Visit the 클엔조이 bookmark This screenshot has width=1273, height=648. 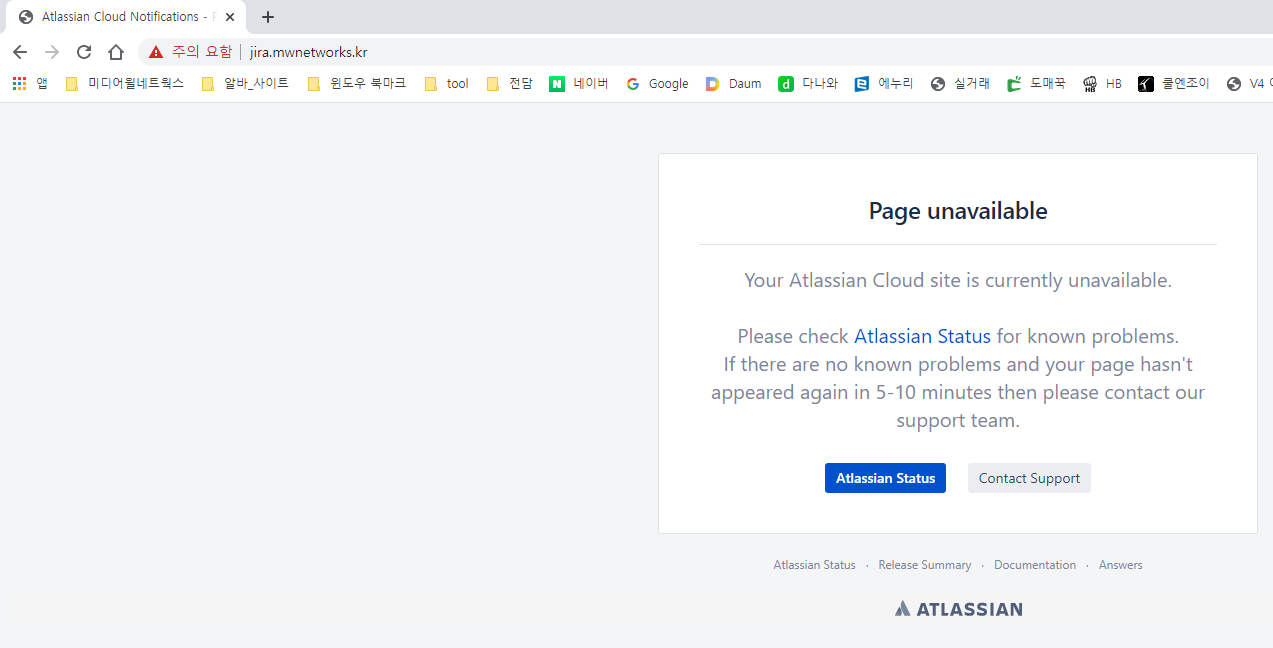pos(1174,84)
